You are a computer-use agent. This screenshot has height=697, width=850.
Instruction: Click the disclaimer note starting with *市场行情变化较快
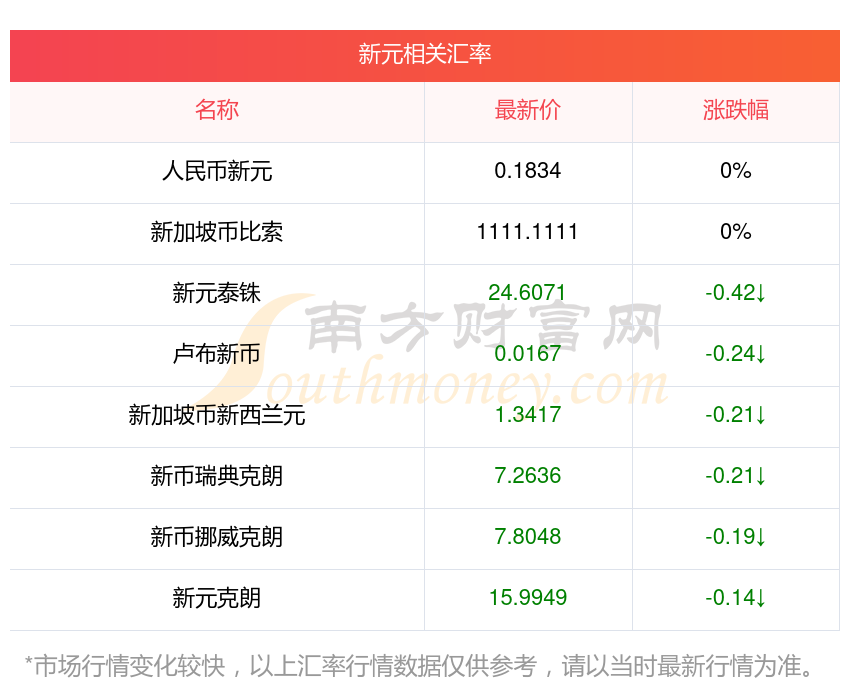tap(420, 666)
